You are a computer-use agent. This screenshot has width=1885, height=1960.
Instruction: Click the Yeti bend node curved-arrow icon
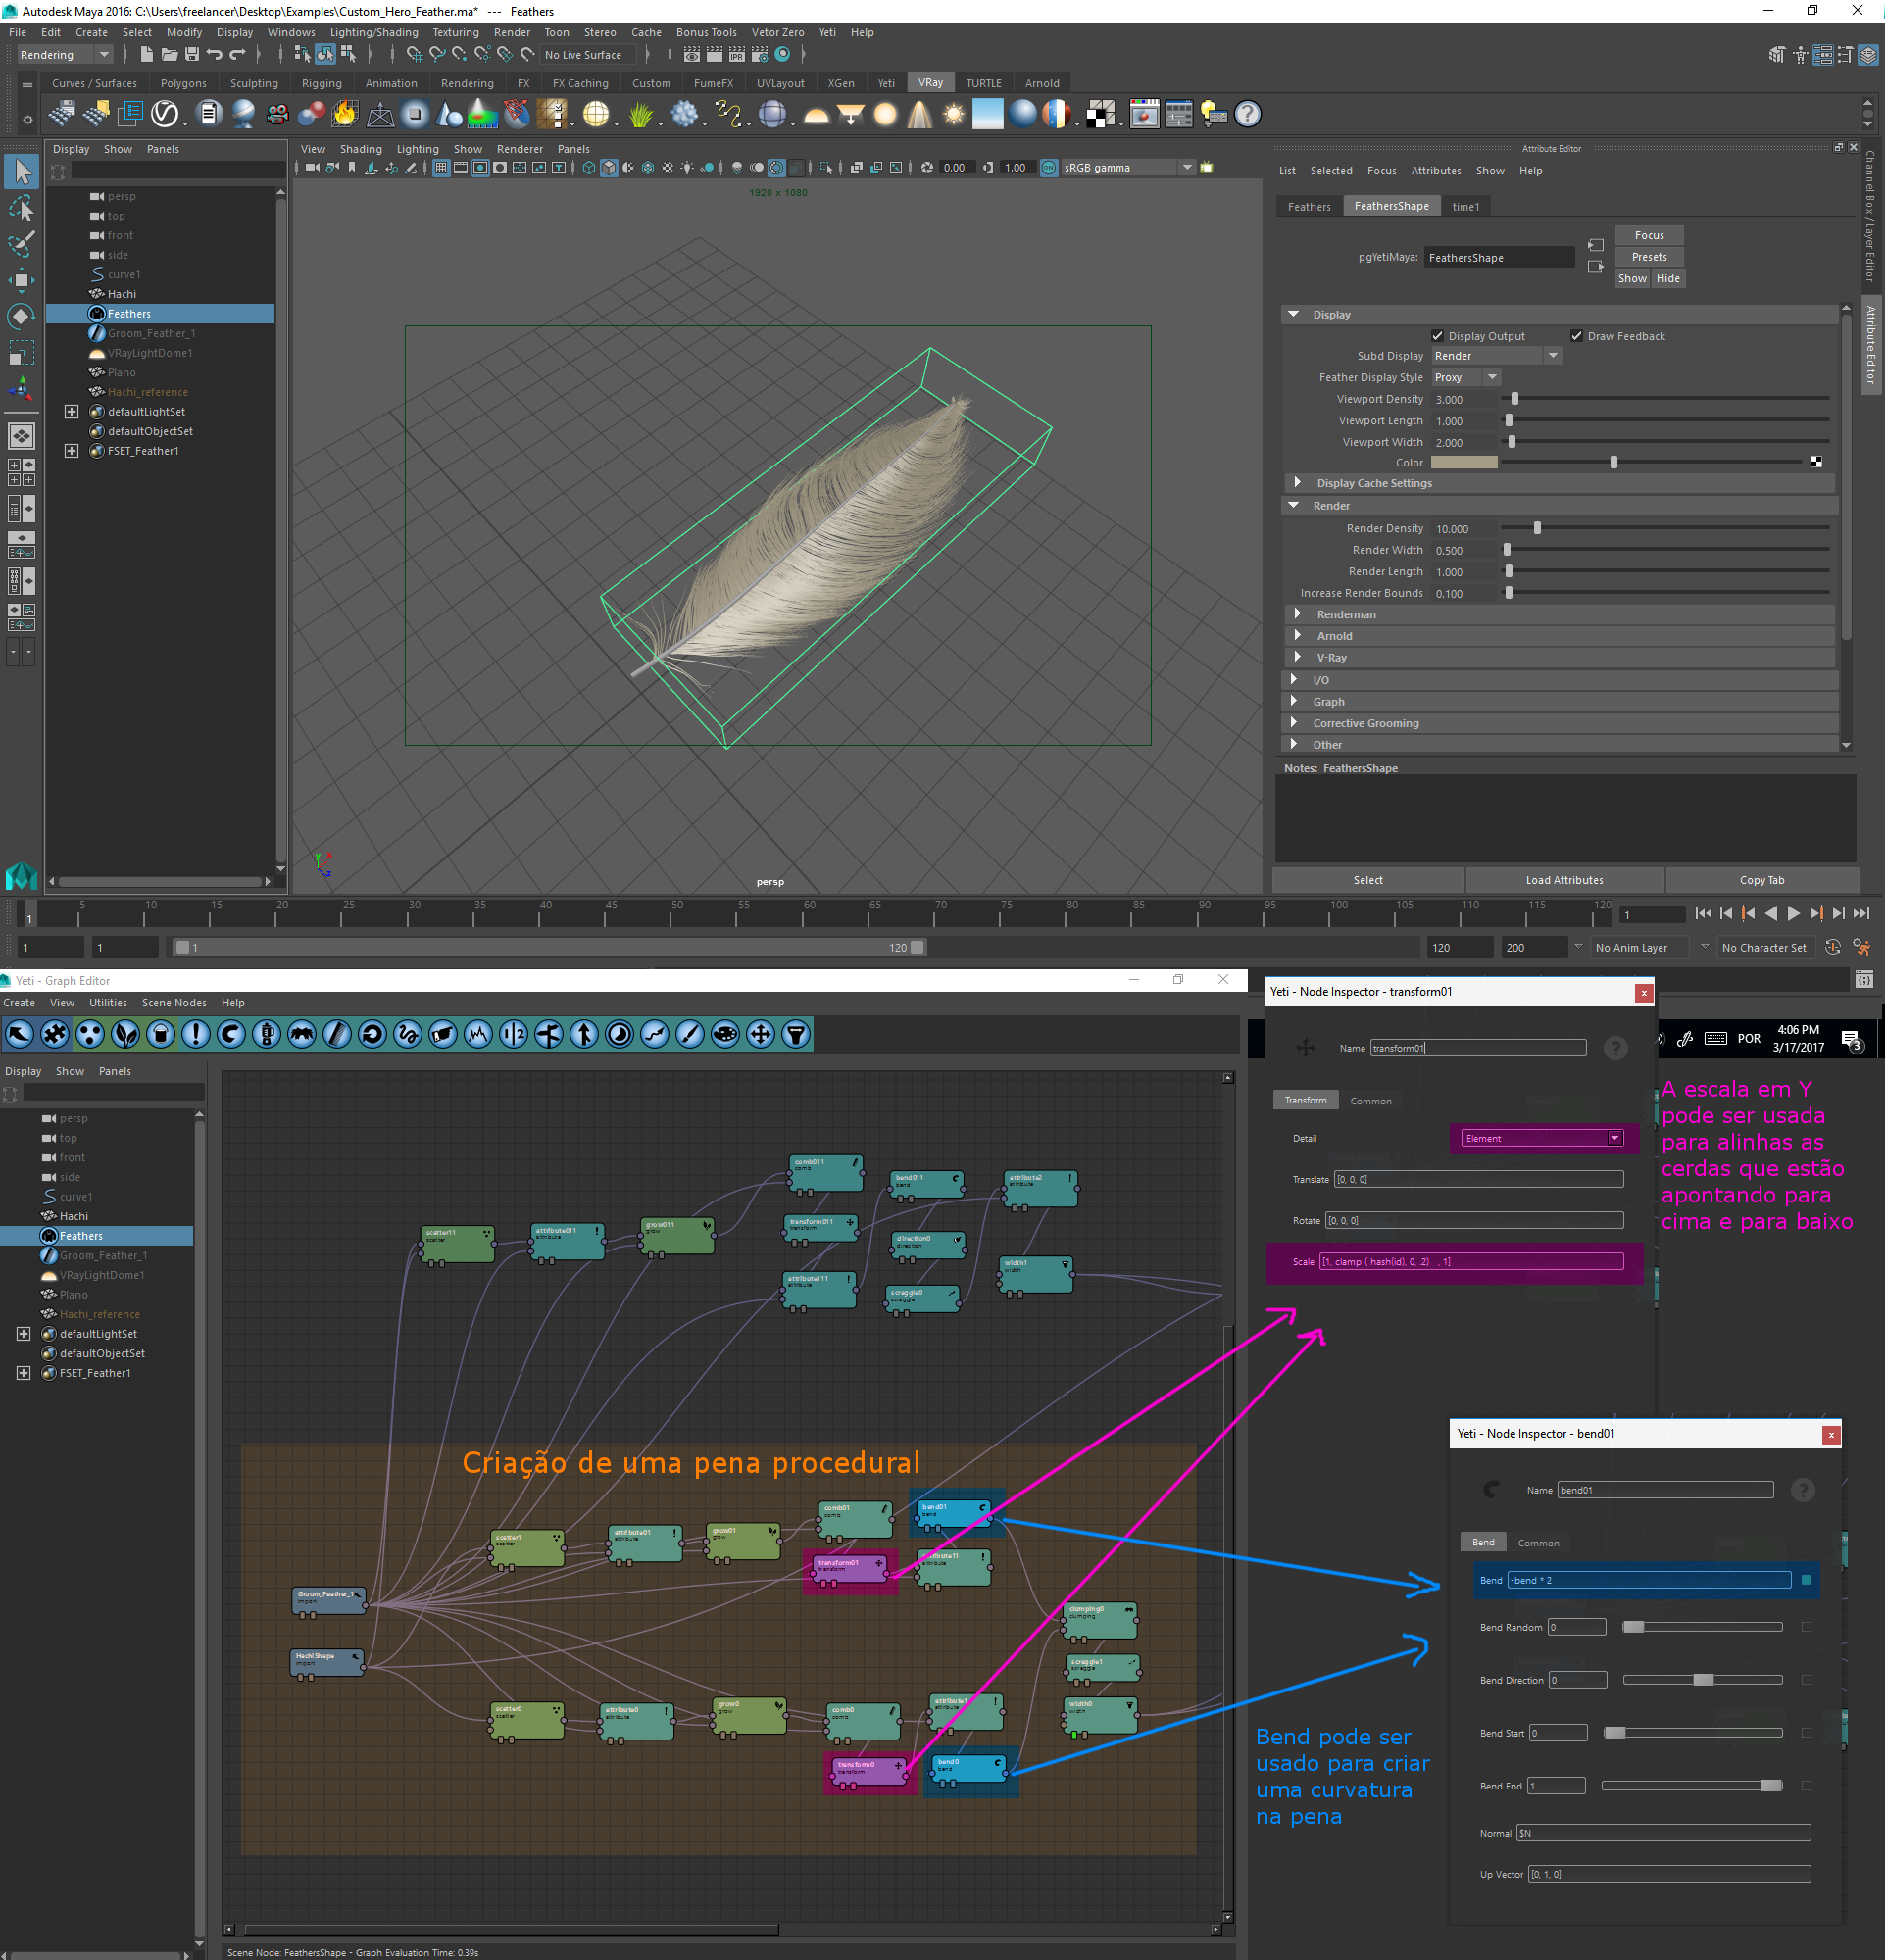[x=231, y=1034]
